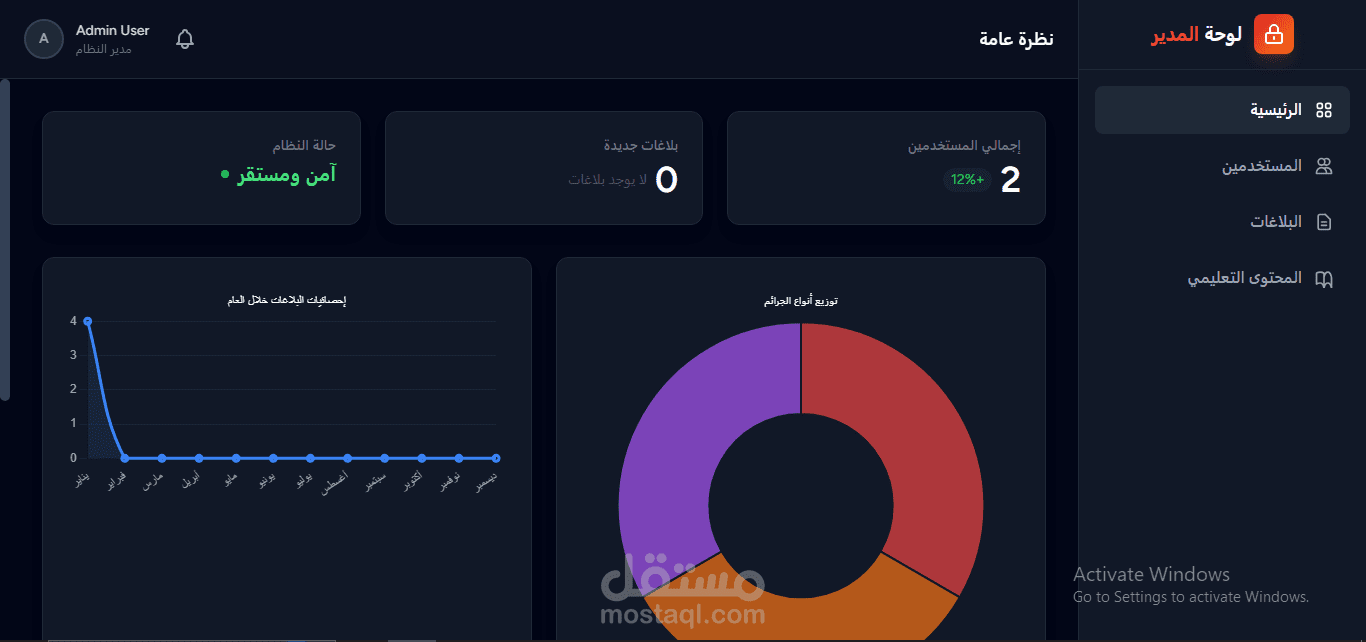Click the new reports value 0
The height and width of the screenshot is (642, 1366).
coord(667,180)
